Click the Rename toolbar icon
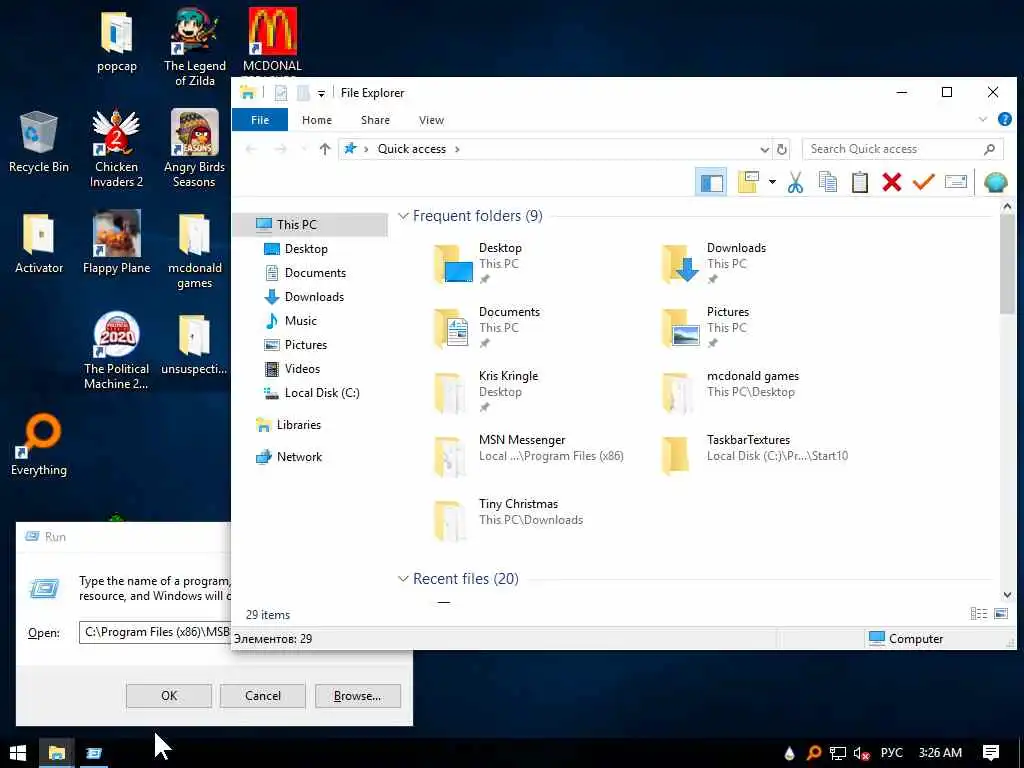Image resolution: width=1024 pixels, height=768 pixels. pos(955,182)
